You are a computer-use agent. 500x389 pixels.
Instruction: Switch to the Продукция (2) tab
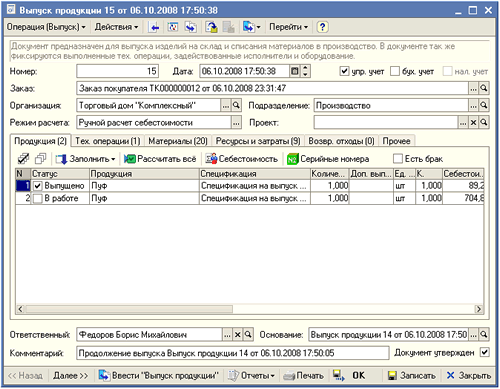40,141
